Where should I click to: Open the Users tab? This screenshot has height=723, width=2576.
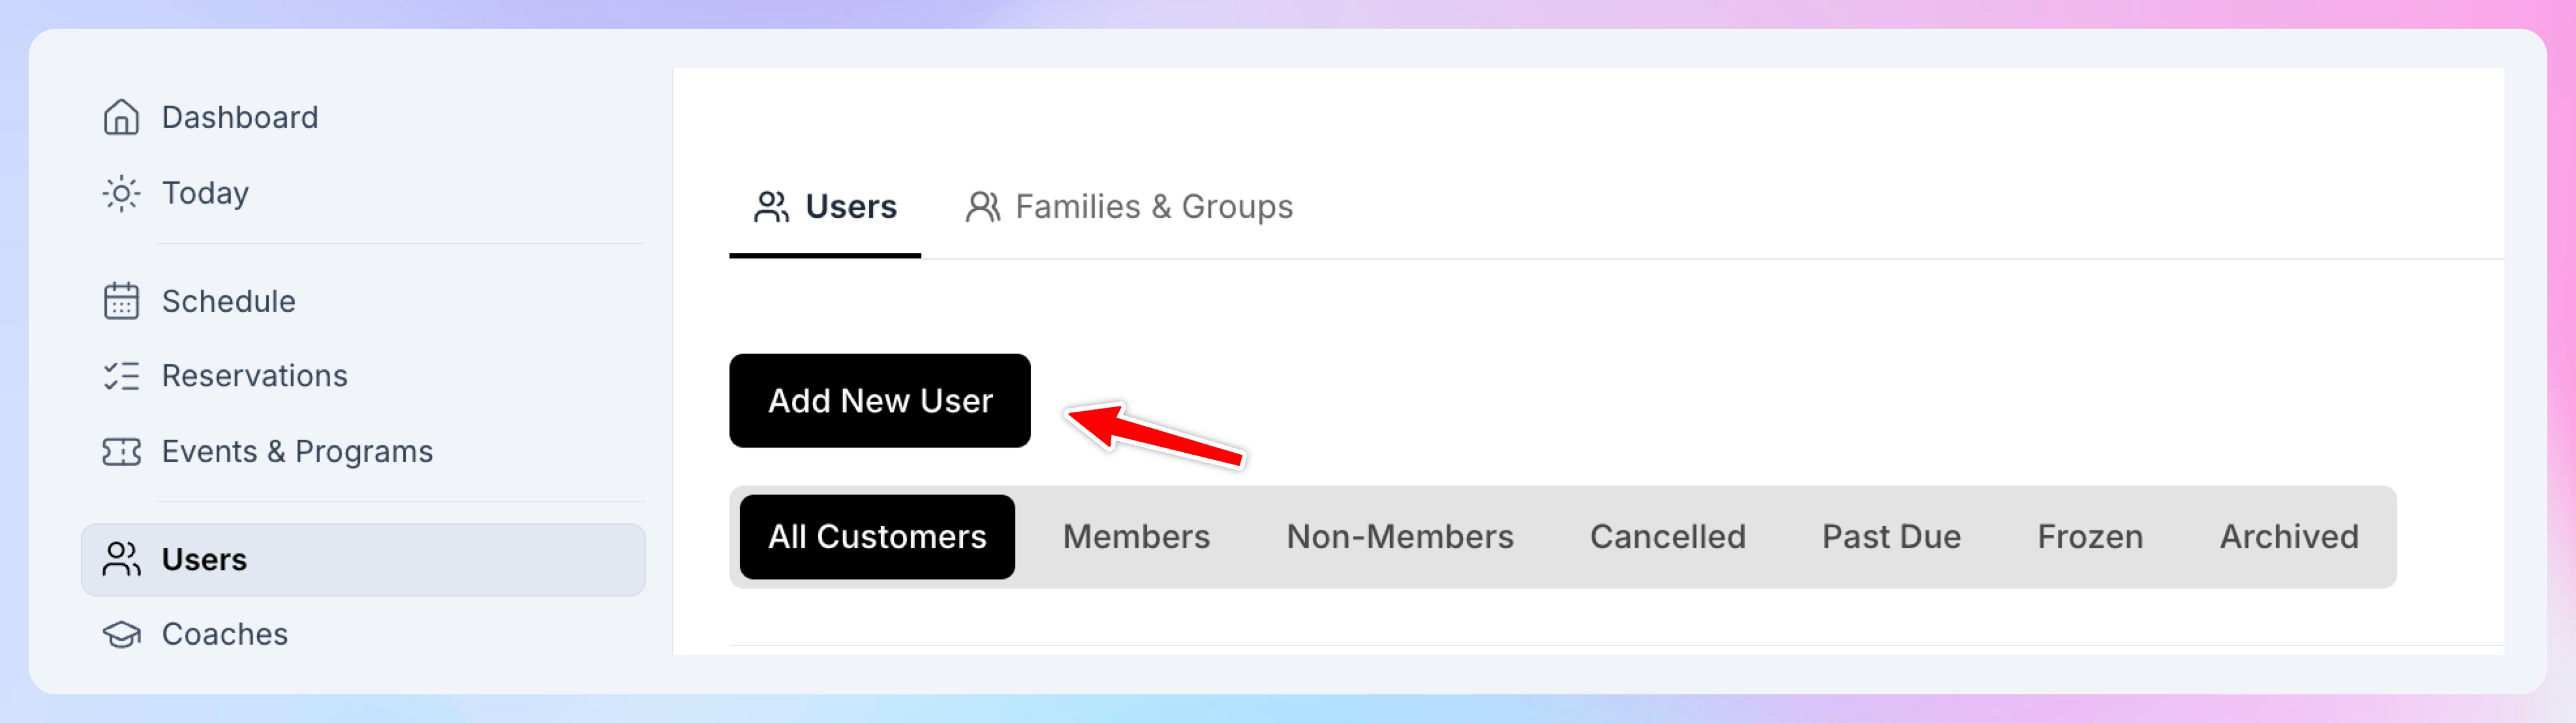tap(825, 207)
